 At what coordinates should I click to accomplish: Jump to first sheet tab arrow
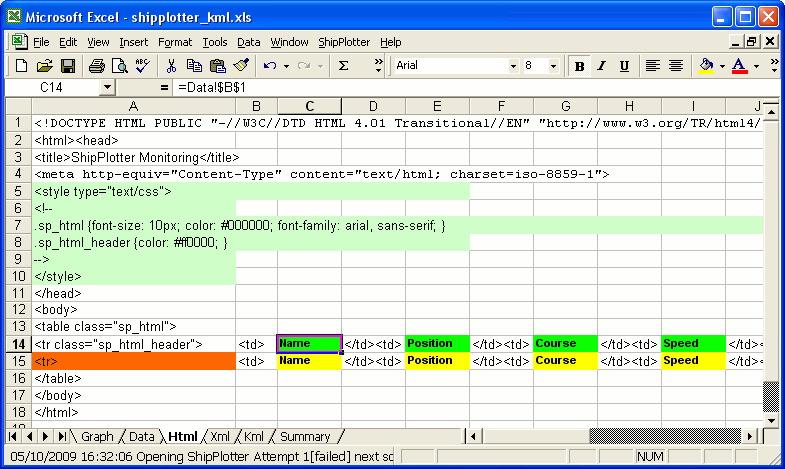point(13,436)
